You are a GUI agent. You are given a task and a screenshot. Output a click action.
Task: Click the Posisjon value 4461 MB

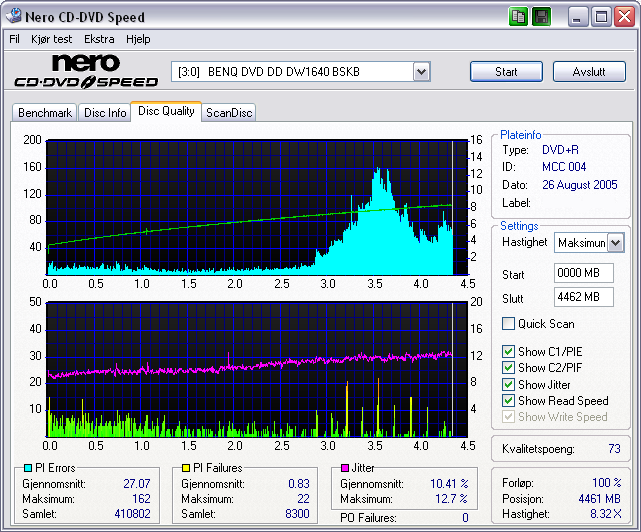click(600, 499)
